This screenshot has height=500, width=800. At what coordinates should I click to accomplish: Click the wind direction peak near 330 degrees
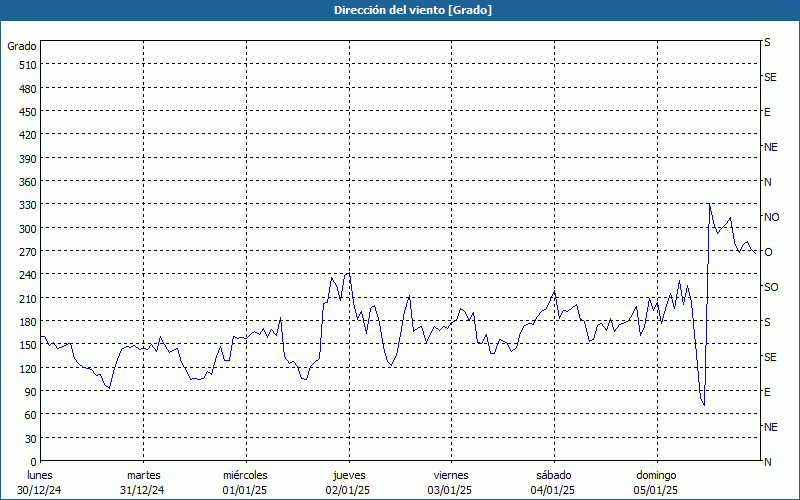709,204
